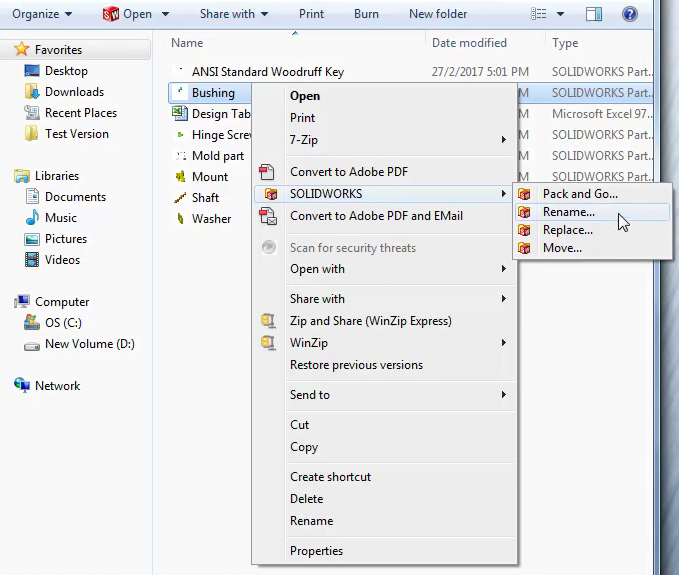The height and width of the screenshot is (575, 679).
Task: Click the Burn toolbar button
Action: [x=366, y=14]
